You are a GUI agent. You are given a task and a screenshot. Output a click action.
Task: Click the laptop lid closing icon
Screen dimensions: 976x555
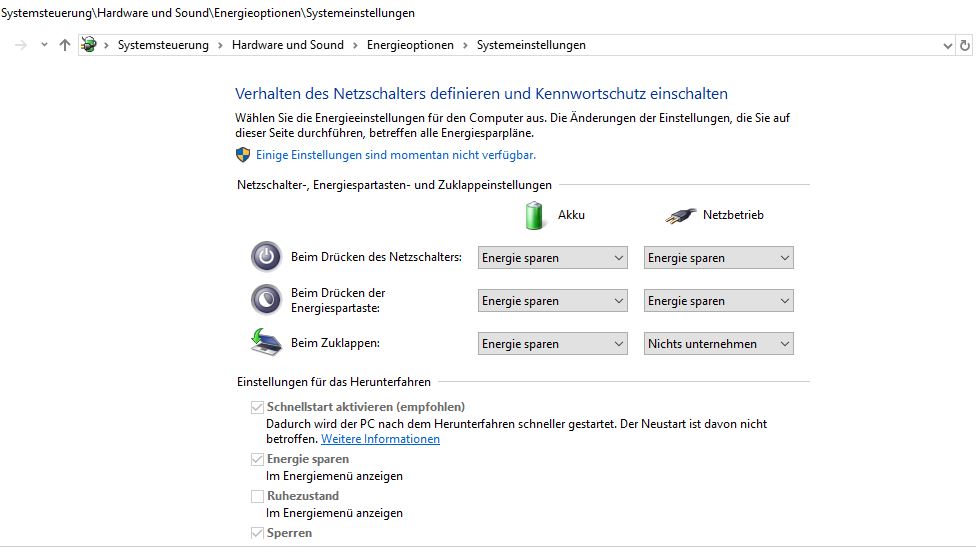click(x=266, y=342)
